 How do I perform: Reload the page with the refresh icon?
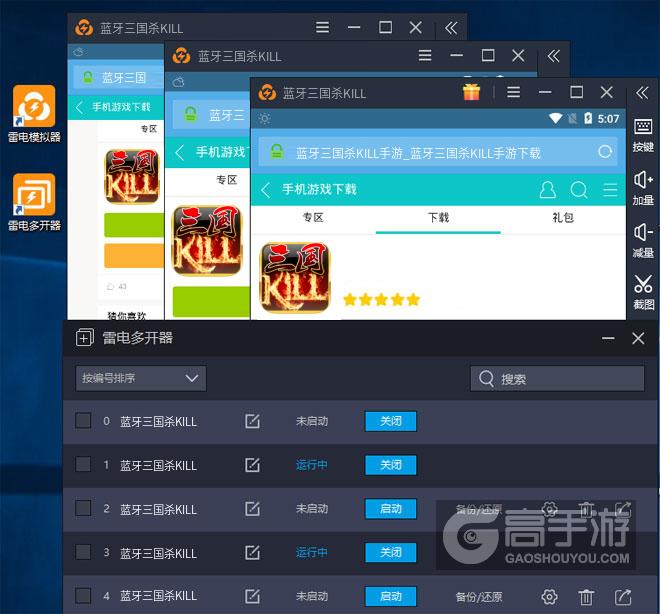605,152
